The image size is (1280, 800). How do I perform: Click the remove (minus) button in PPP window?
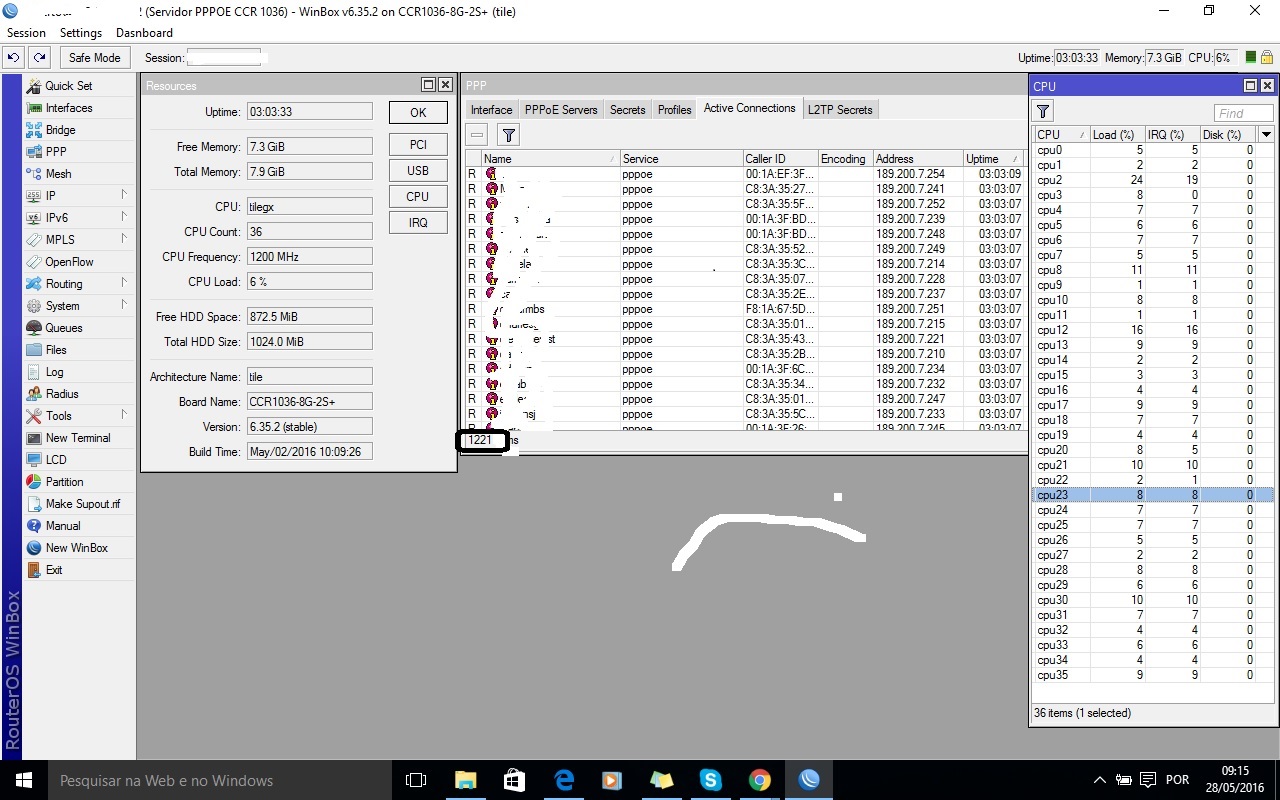click(477, 135)
